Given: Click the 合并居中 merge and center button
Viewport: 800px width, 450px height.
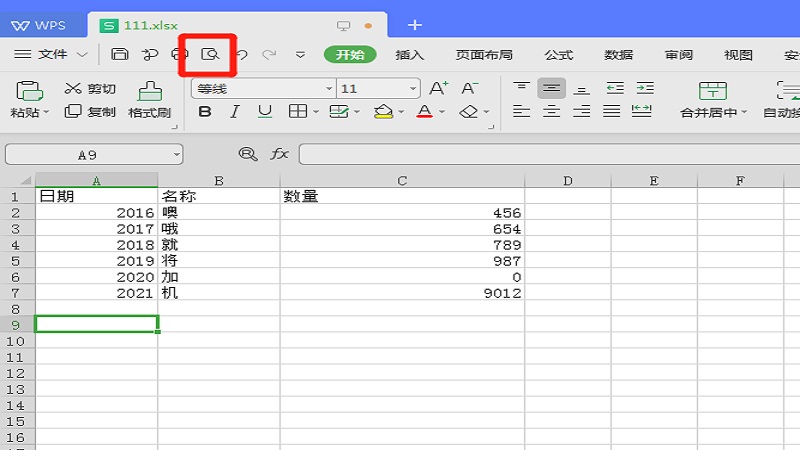Looking at the screenshot, I should point(713,100).
